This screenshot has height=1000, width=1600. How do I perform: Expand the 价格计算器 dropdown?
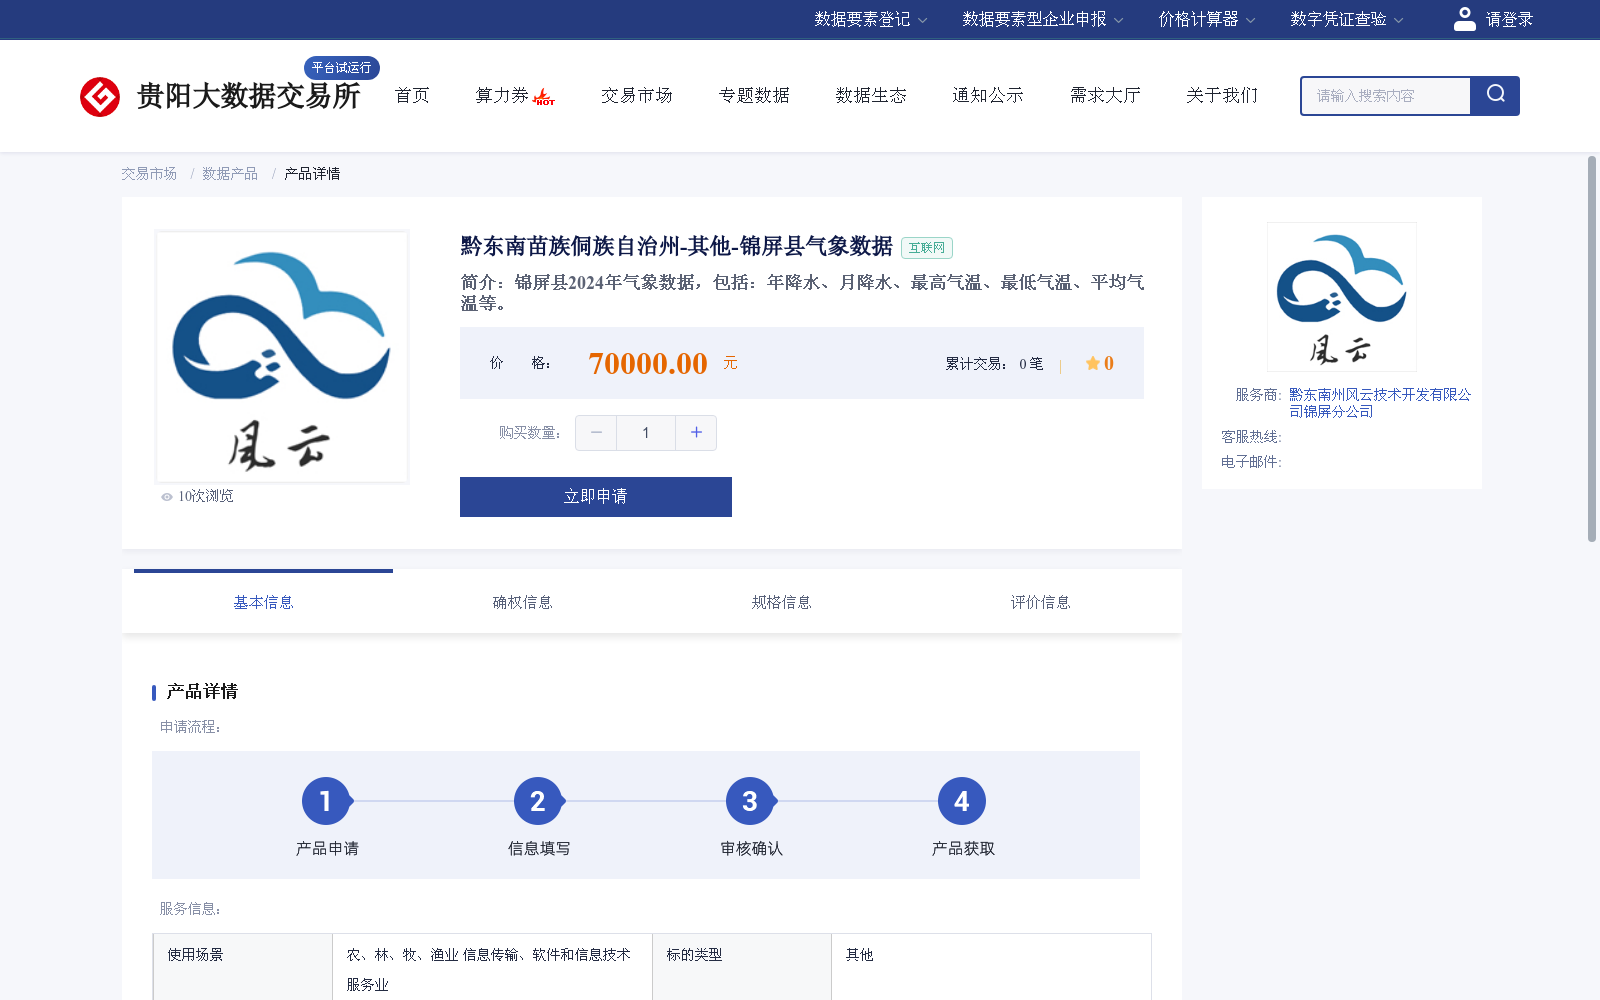click(x=1207, y=19)
